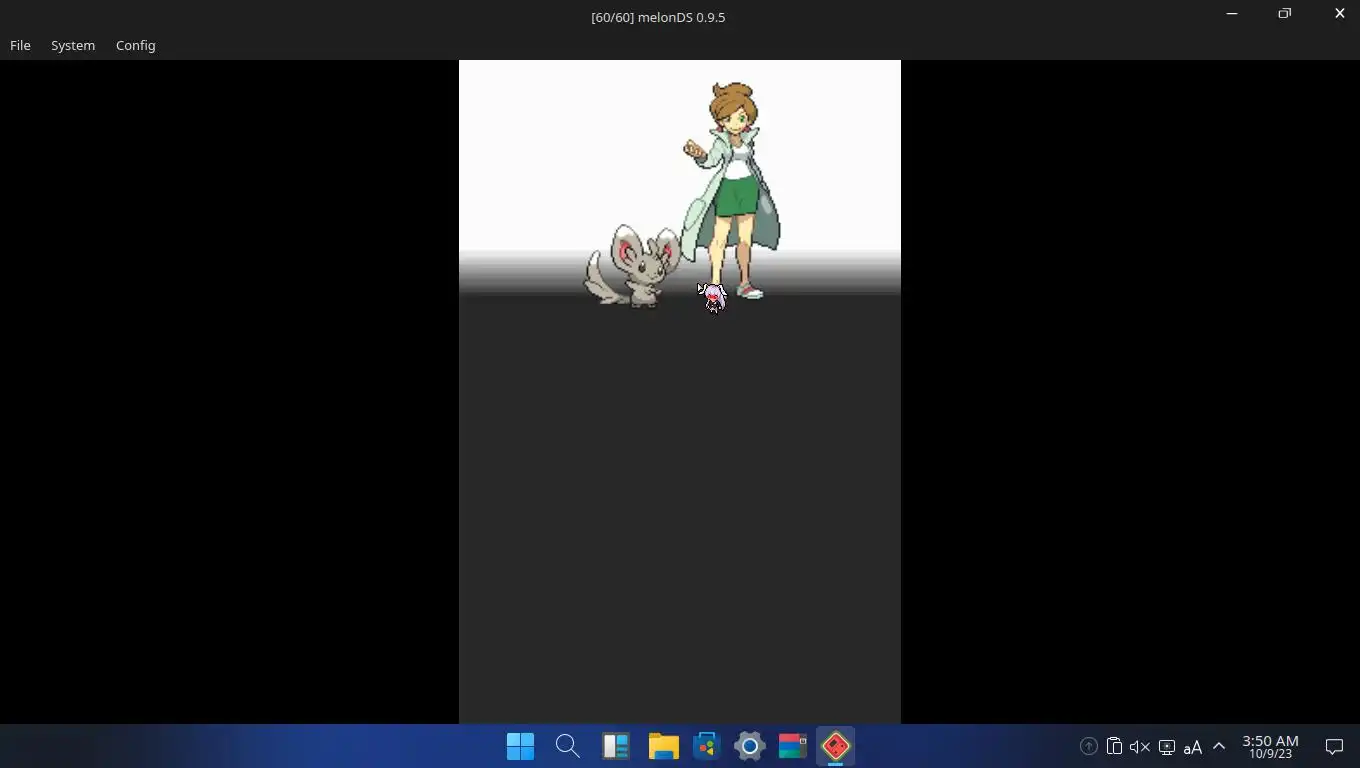Open the File menu
Viewport: 1360px width, 768px height.
coord(20,45)
